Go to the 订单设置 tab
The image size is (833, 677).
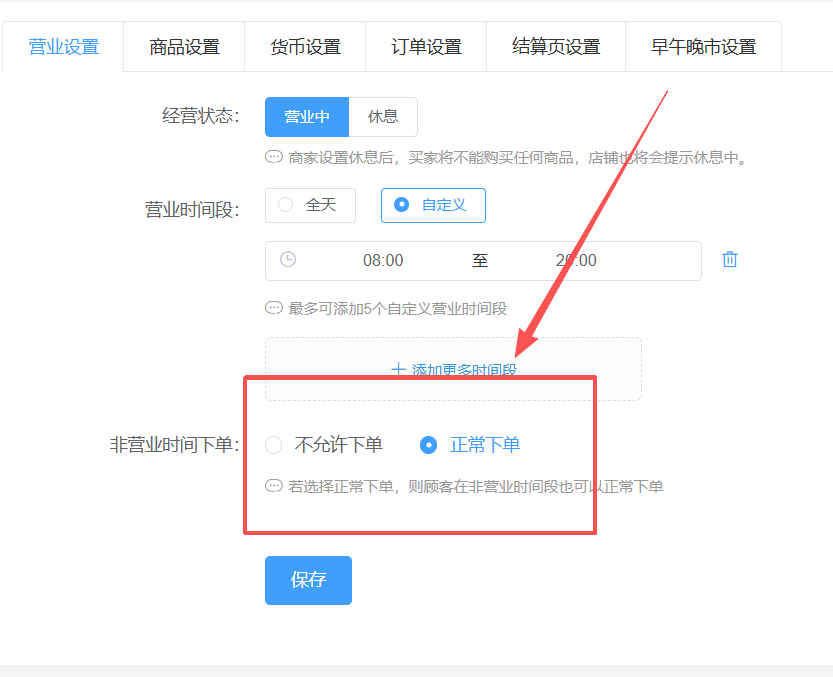[x=426, y=47]
